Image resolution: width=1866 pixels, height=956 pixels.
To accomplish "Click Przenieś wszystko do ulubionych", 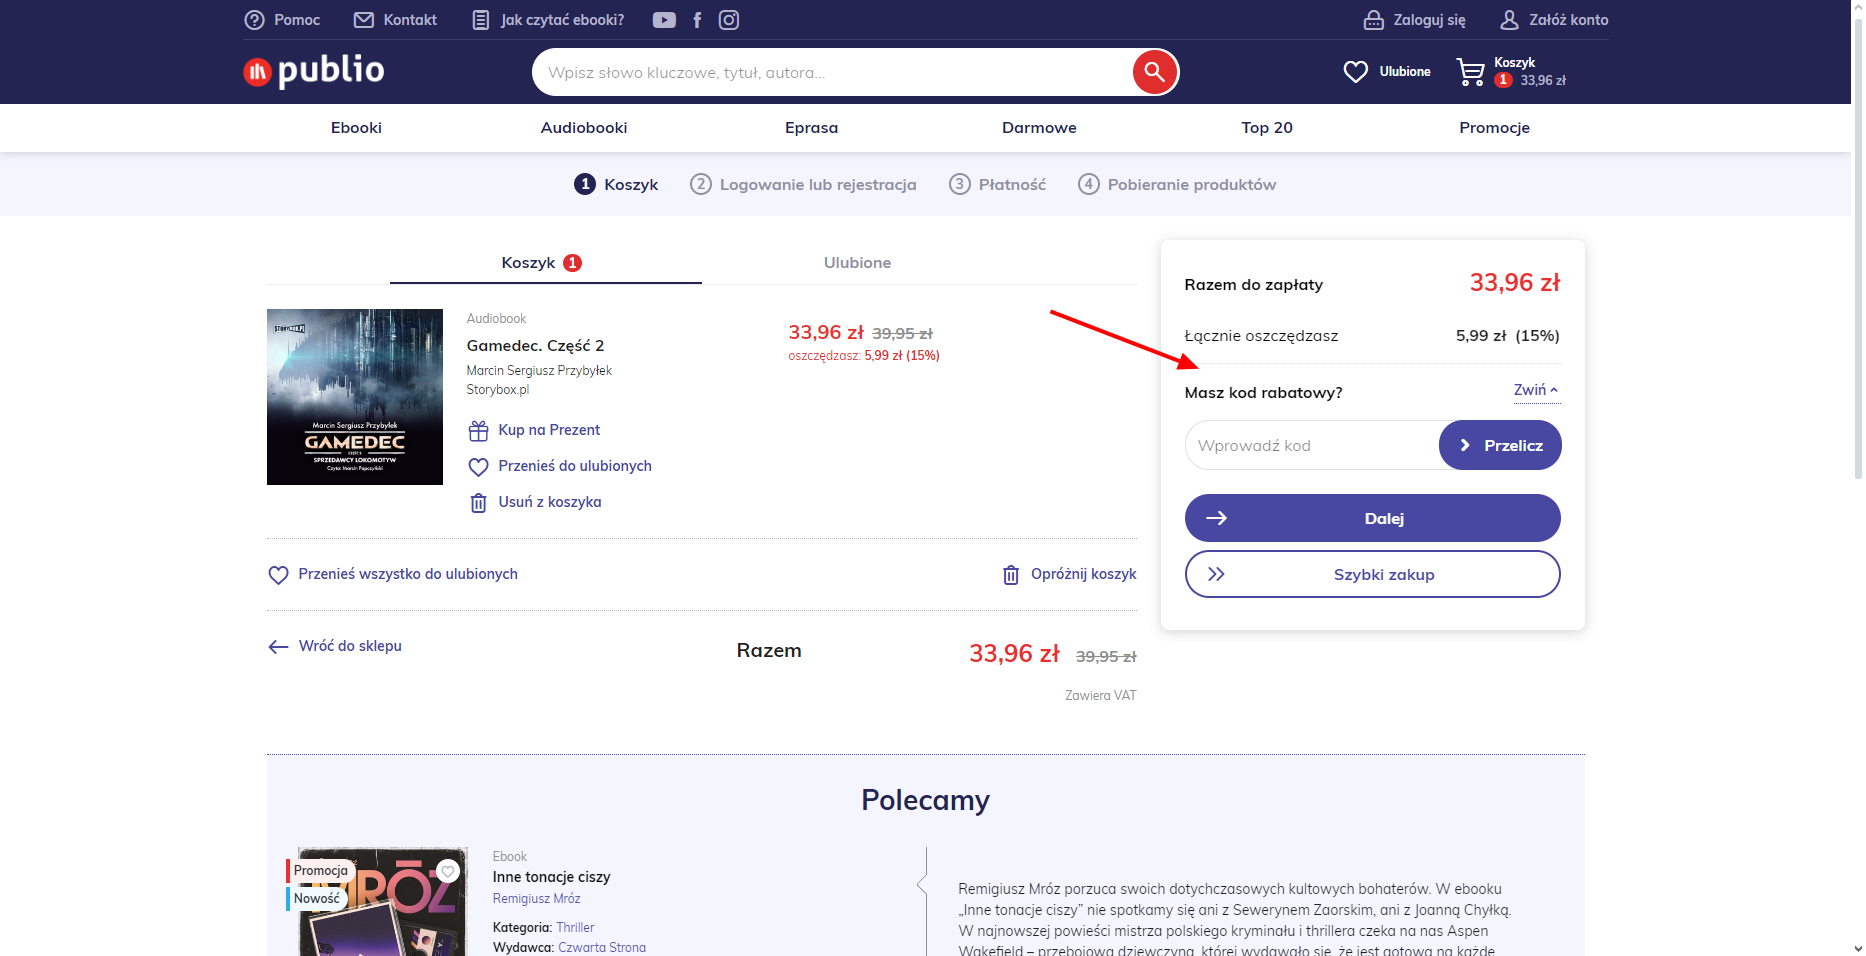I will (x=393, y=575).
